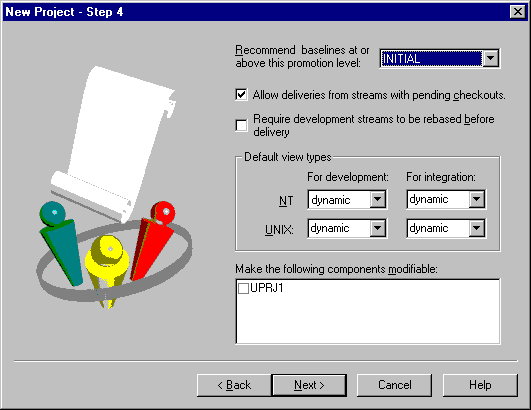Open Help for this wizard step
The height and width of the screenshot is (410, 531).
coord(480,385)
